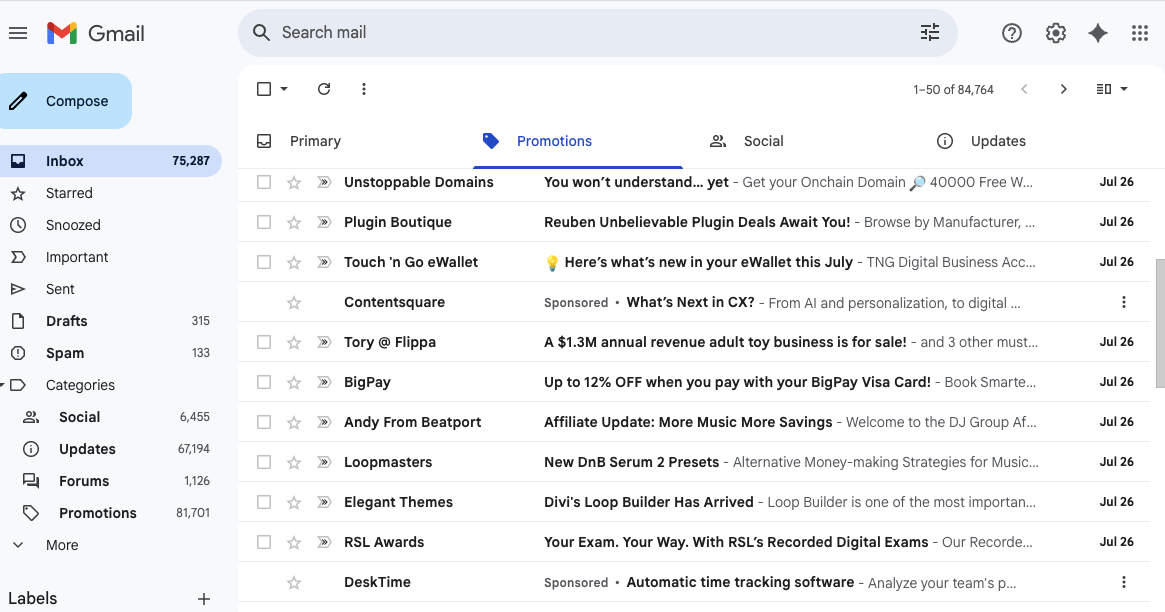Check the Loopmasters email
This screenshot has width=1165, height=612.
264,462
